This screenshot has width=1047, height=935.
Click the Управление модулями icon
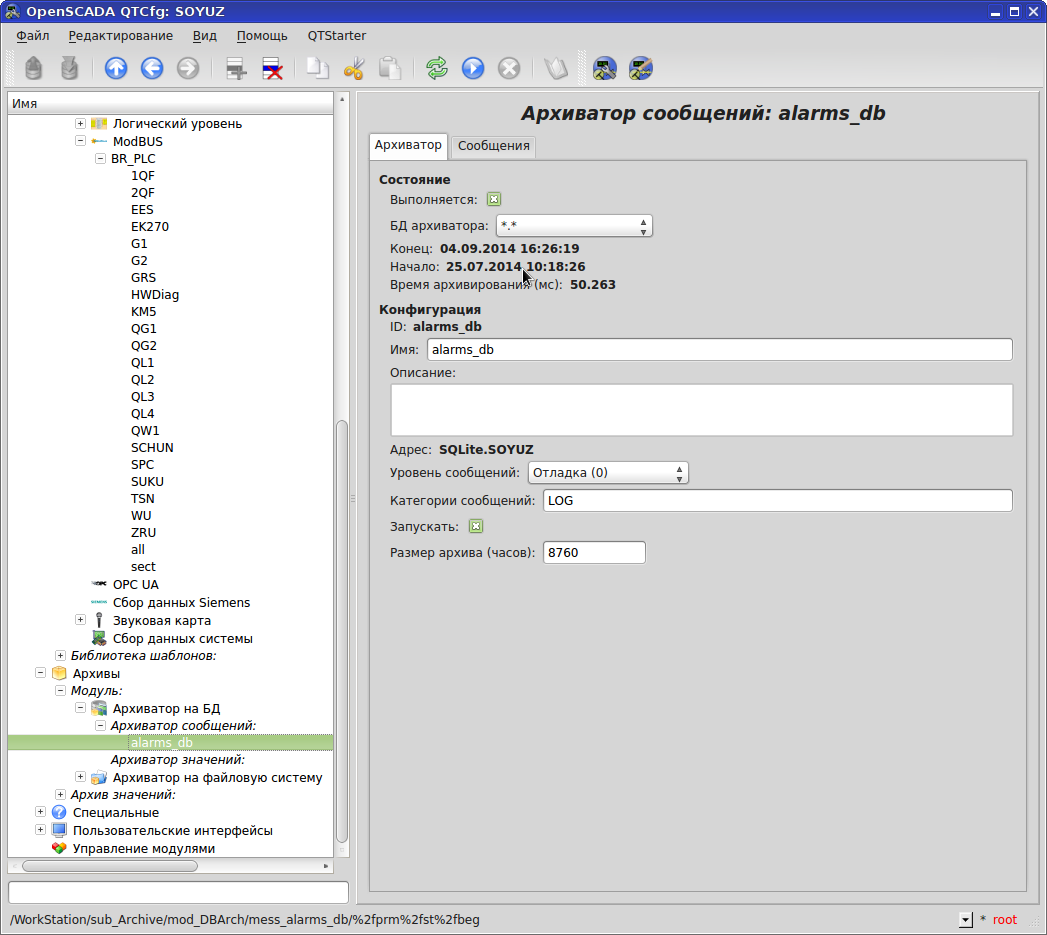(x=59, y=848)
